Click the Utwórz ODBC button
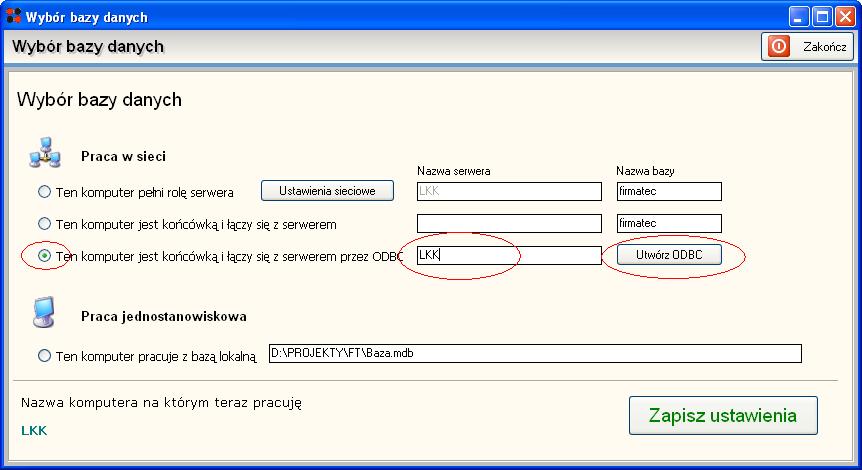Viewport: 862px width, 470px height. click(x=669, y=255)
